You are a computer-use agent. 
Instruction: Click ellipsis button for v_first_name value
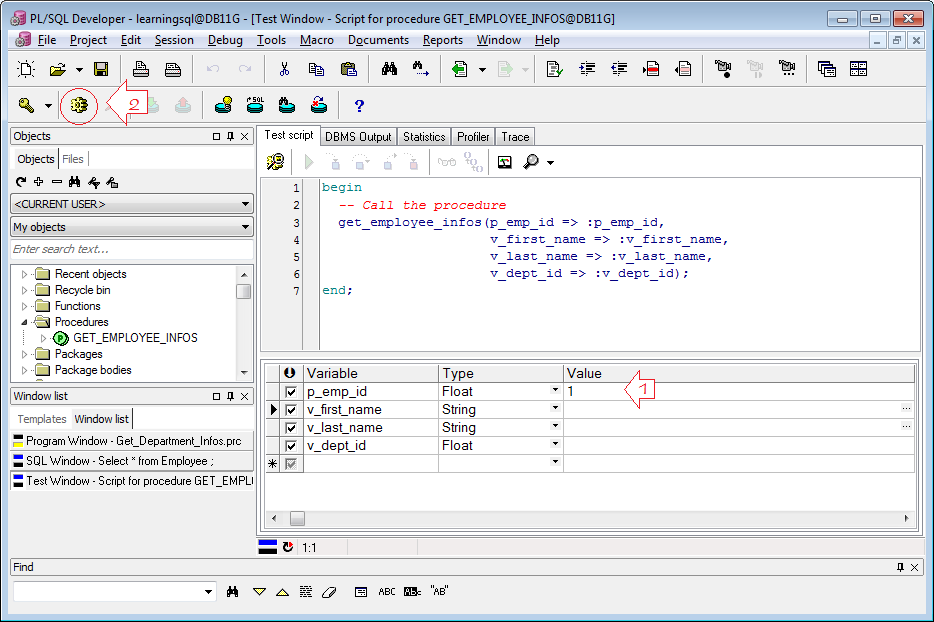tap(906, 409)
